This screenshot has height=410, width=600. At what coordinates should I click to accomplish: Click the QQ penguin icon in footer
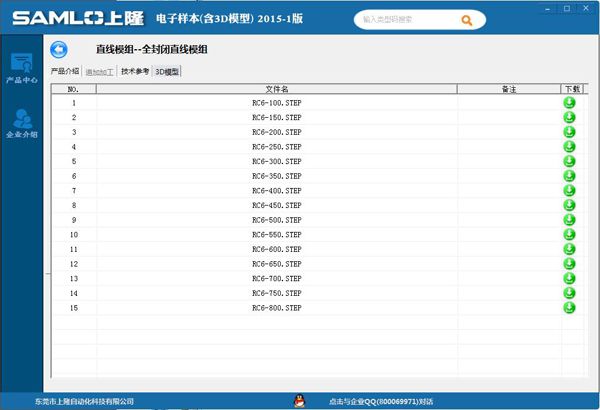[307, 400]
